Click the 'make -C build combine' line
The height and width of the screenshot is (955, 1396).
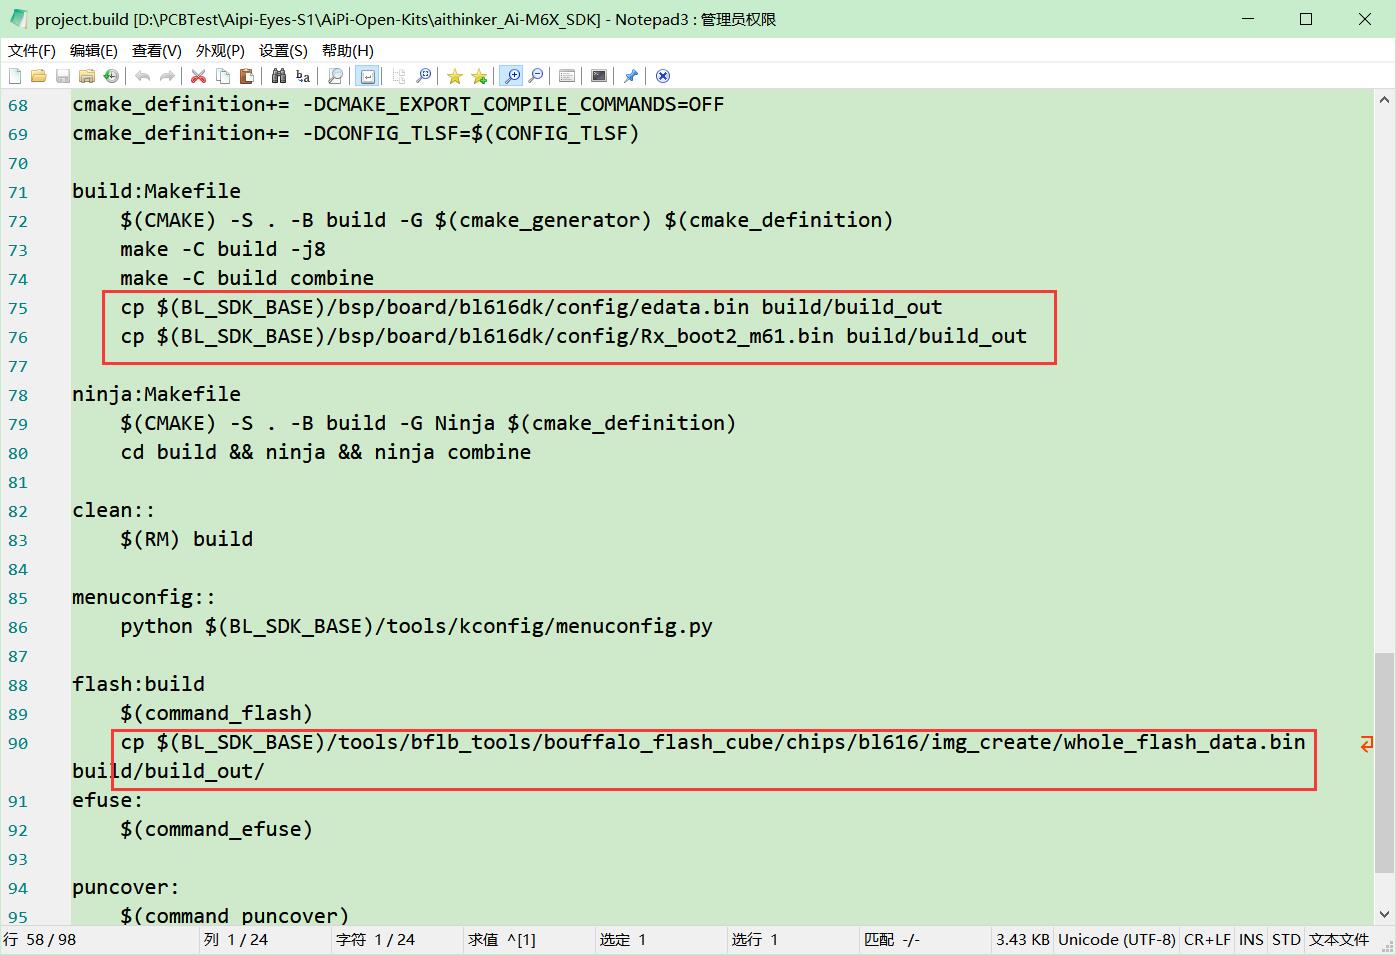(247, 278)
